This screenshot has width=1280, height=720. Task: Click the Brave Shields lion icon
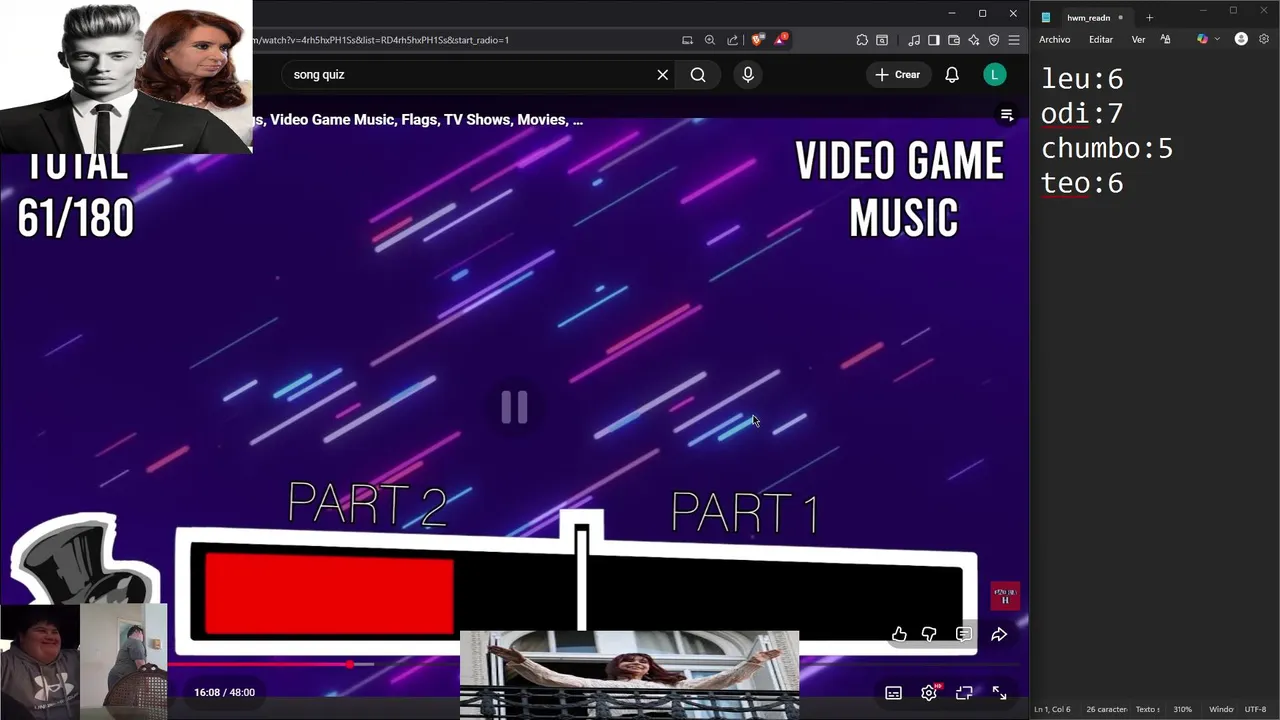pyautogui.click(x=757, y=40)
